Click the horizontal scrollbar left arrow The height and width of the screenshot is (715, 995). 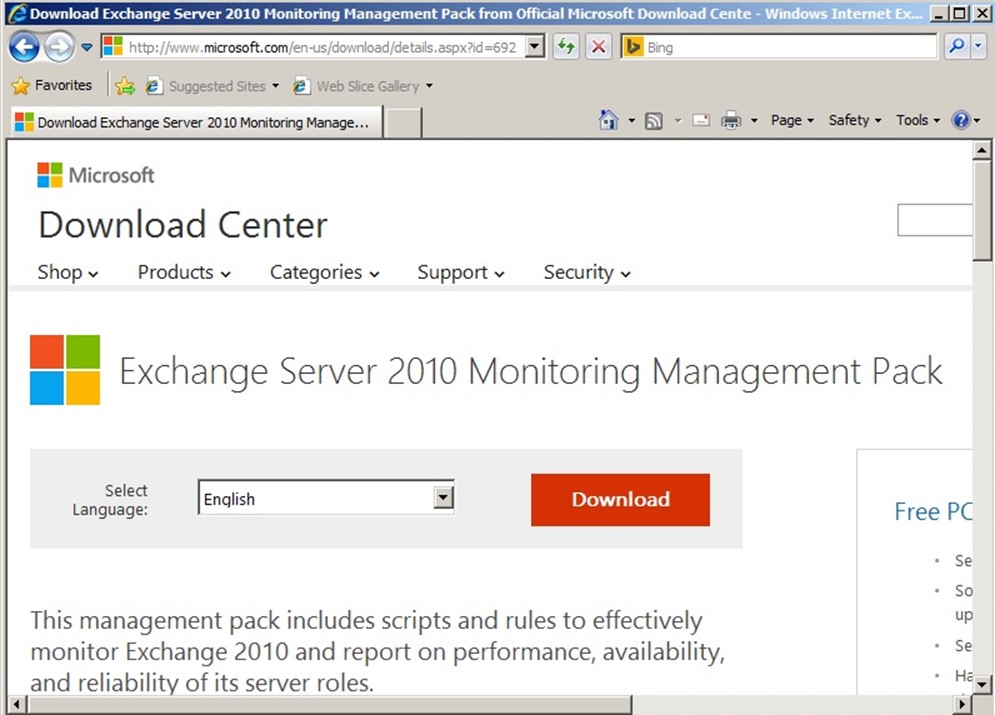tap(16, 704)
